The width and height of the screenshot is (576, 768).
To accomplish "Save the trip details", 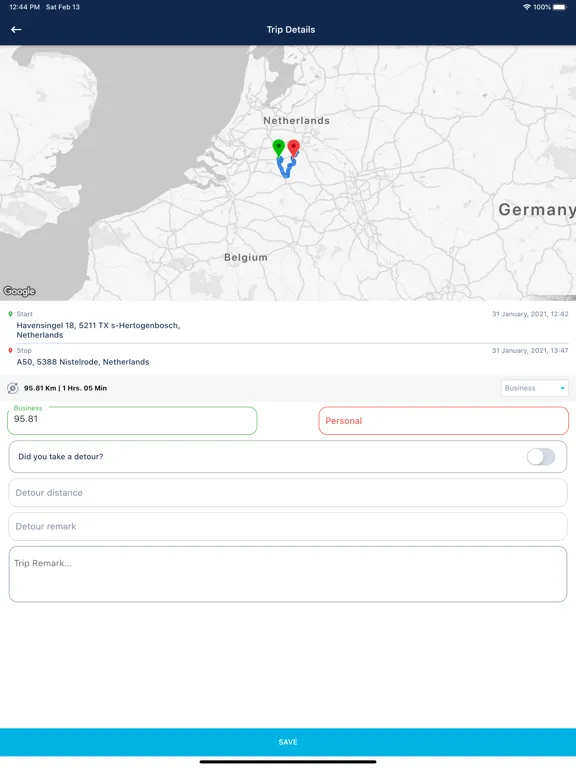I will [288, 742].
